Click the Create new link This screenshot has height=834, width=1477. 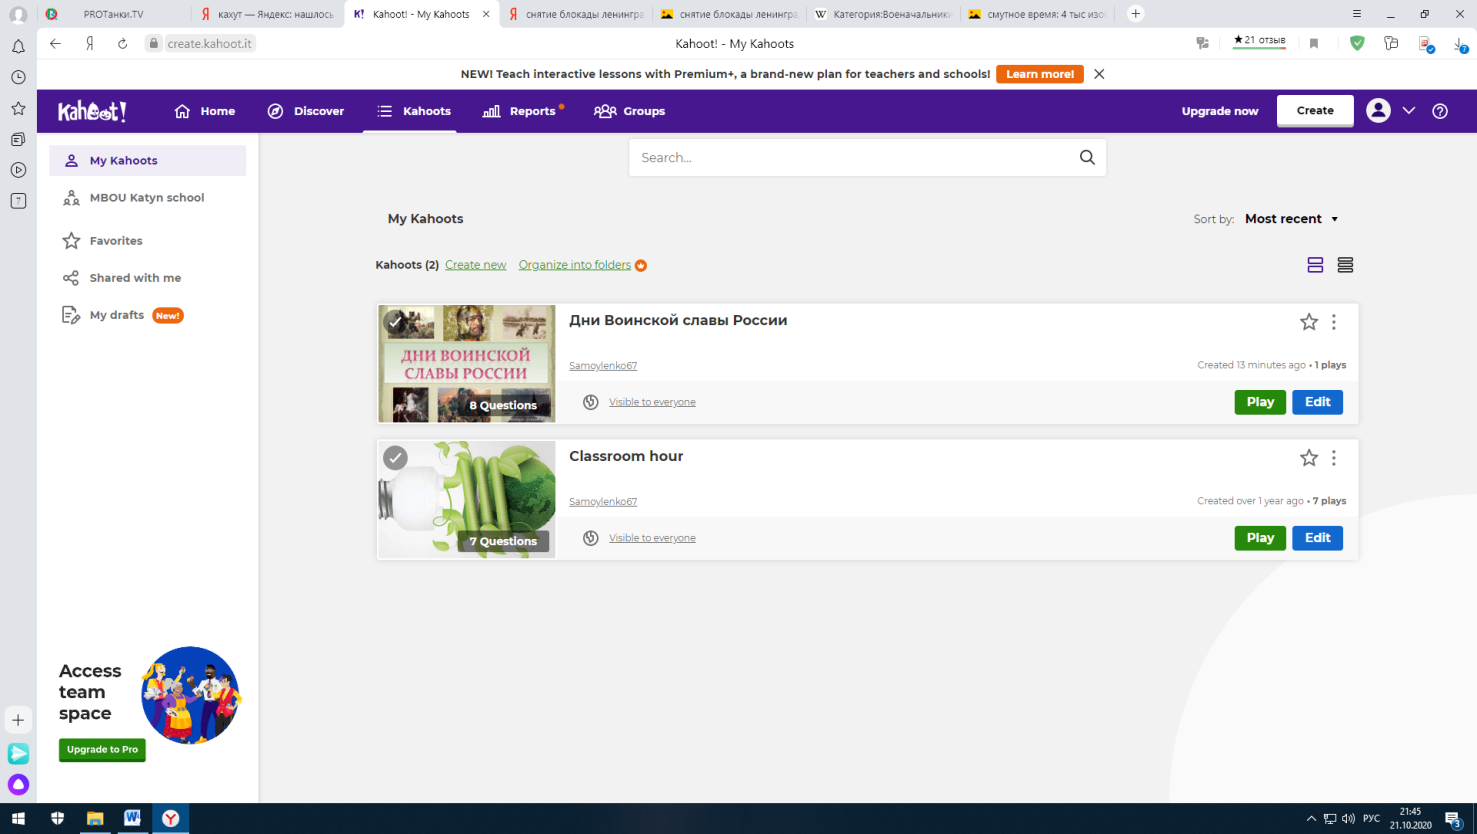tap(475, 265)
